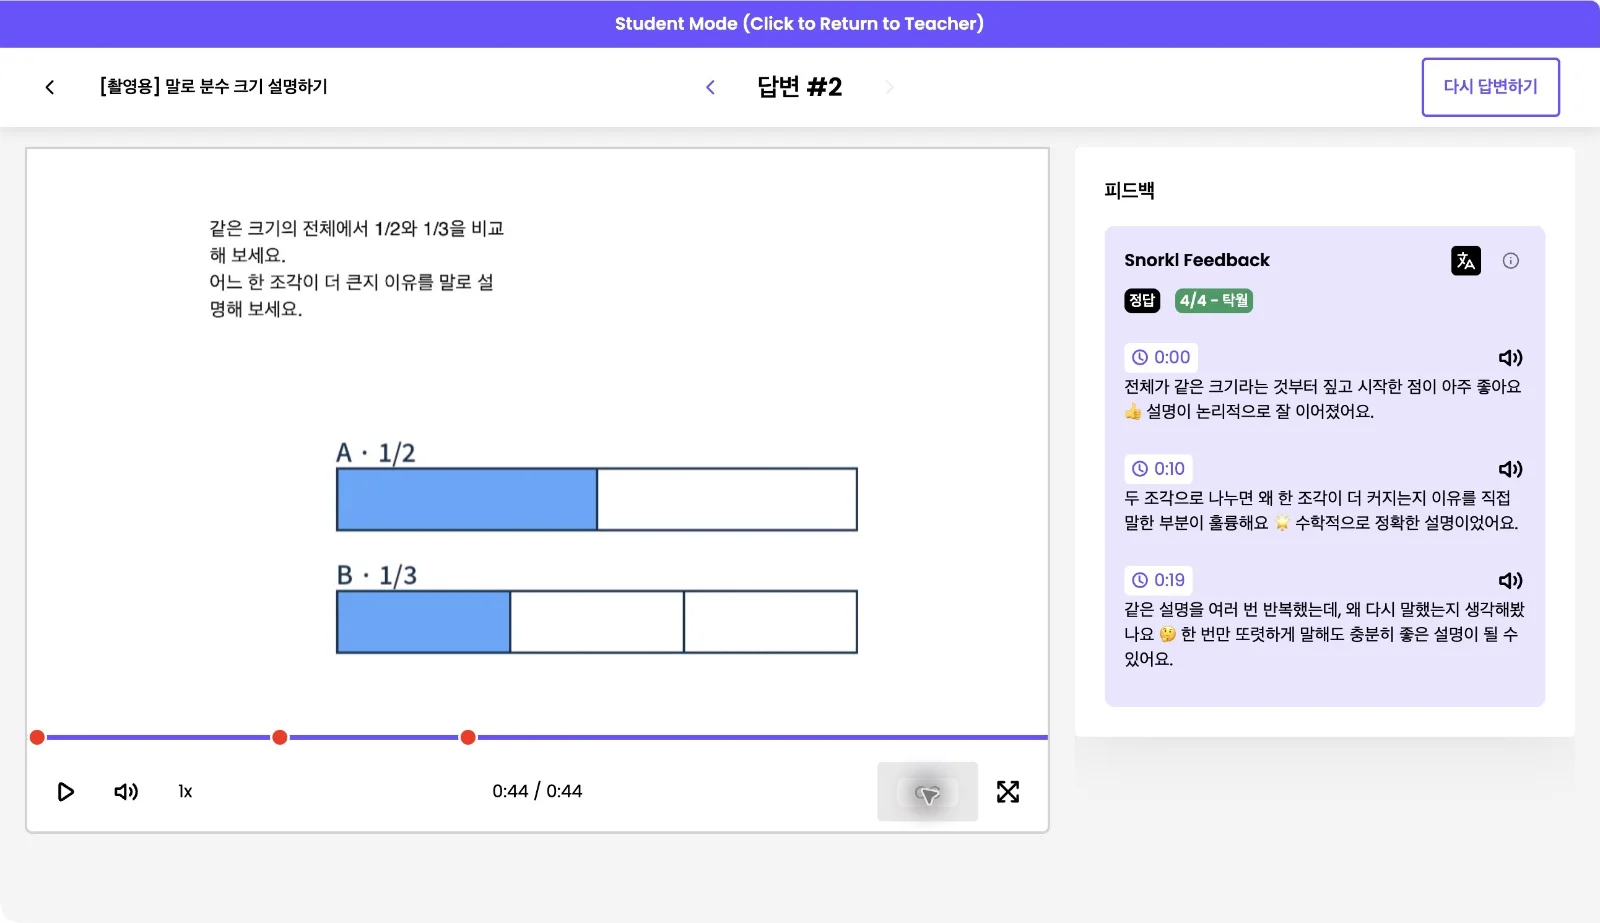Go back using the top-left arrow

(50, 87)
